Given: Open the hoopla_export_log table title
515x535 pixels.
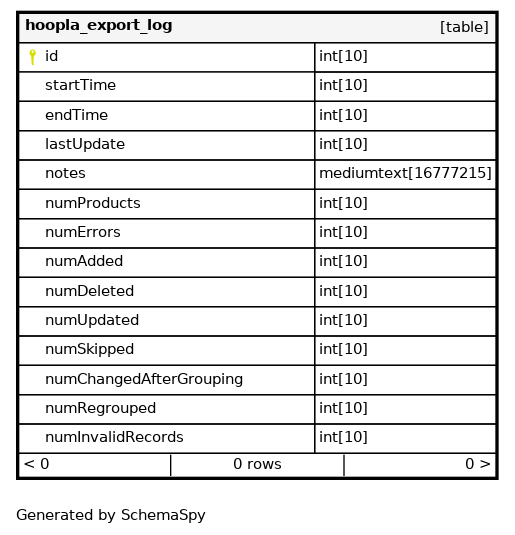Looking at the screenshot, I should click(99, 26).
